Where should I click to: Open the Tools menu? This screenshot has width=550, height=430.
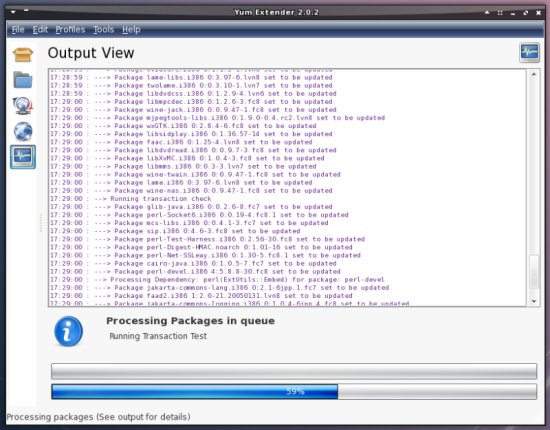(x=103, y=29)
